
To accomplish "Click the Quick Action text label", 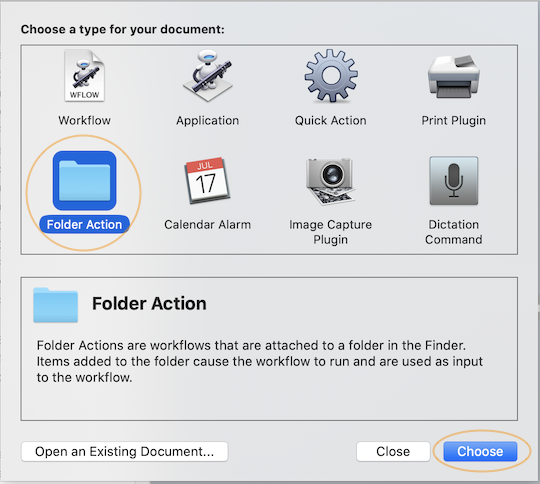I will [331, 121].
